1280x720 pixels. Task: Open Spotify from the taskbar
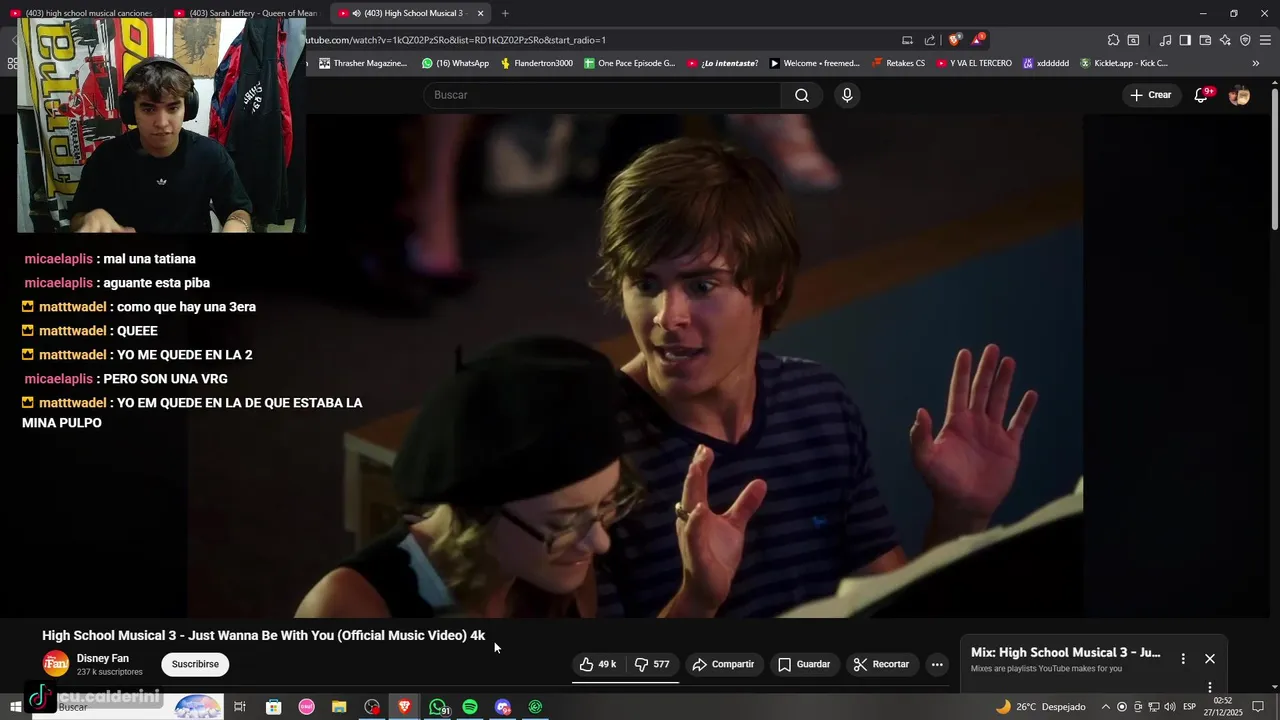tap(470, 707)
